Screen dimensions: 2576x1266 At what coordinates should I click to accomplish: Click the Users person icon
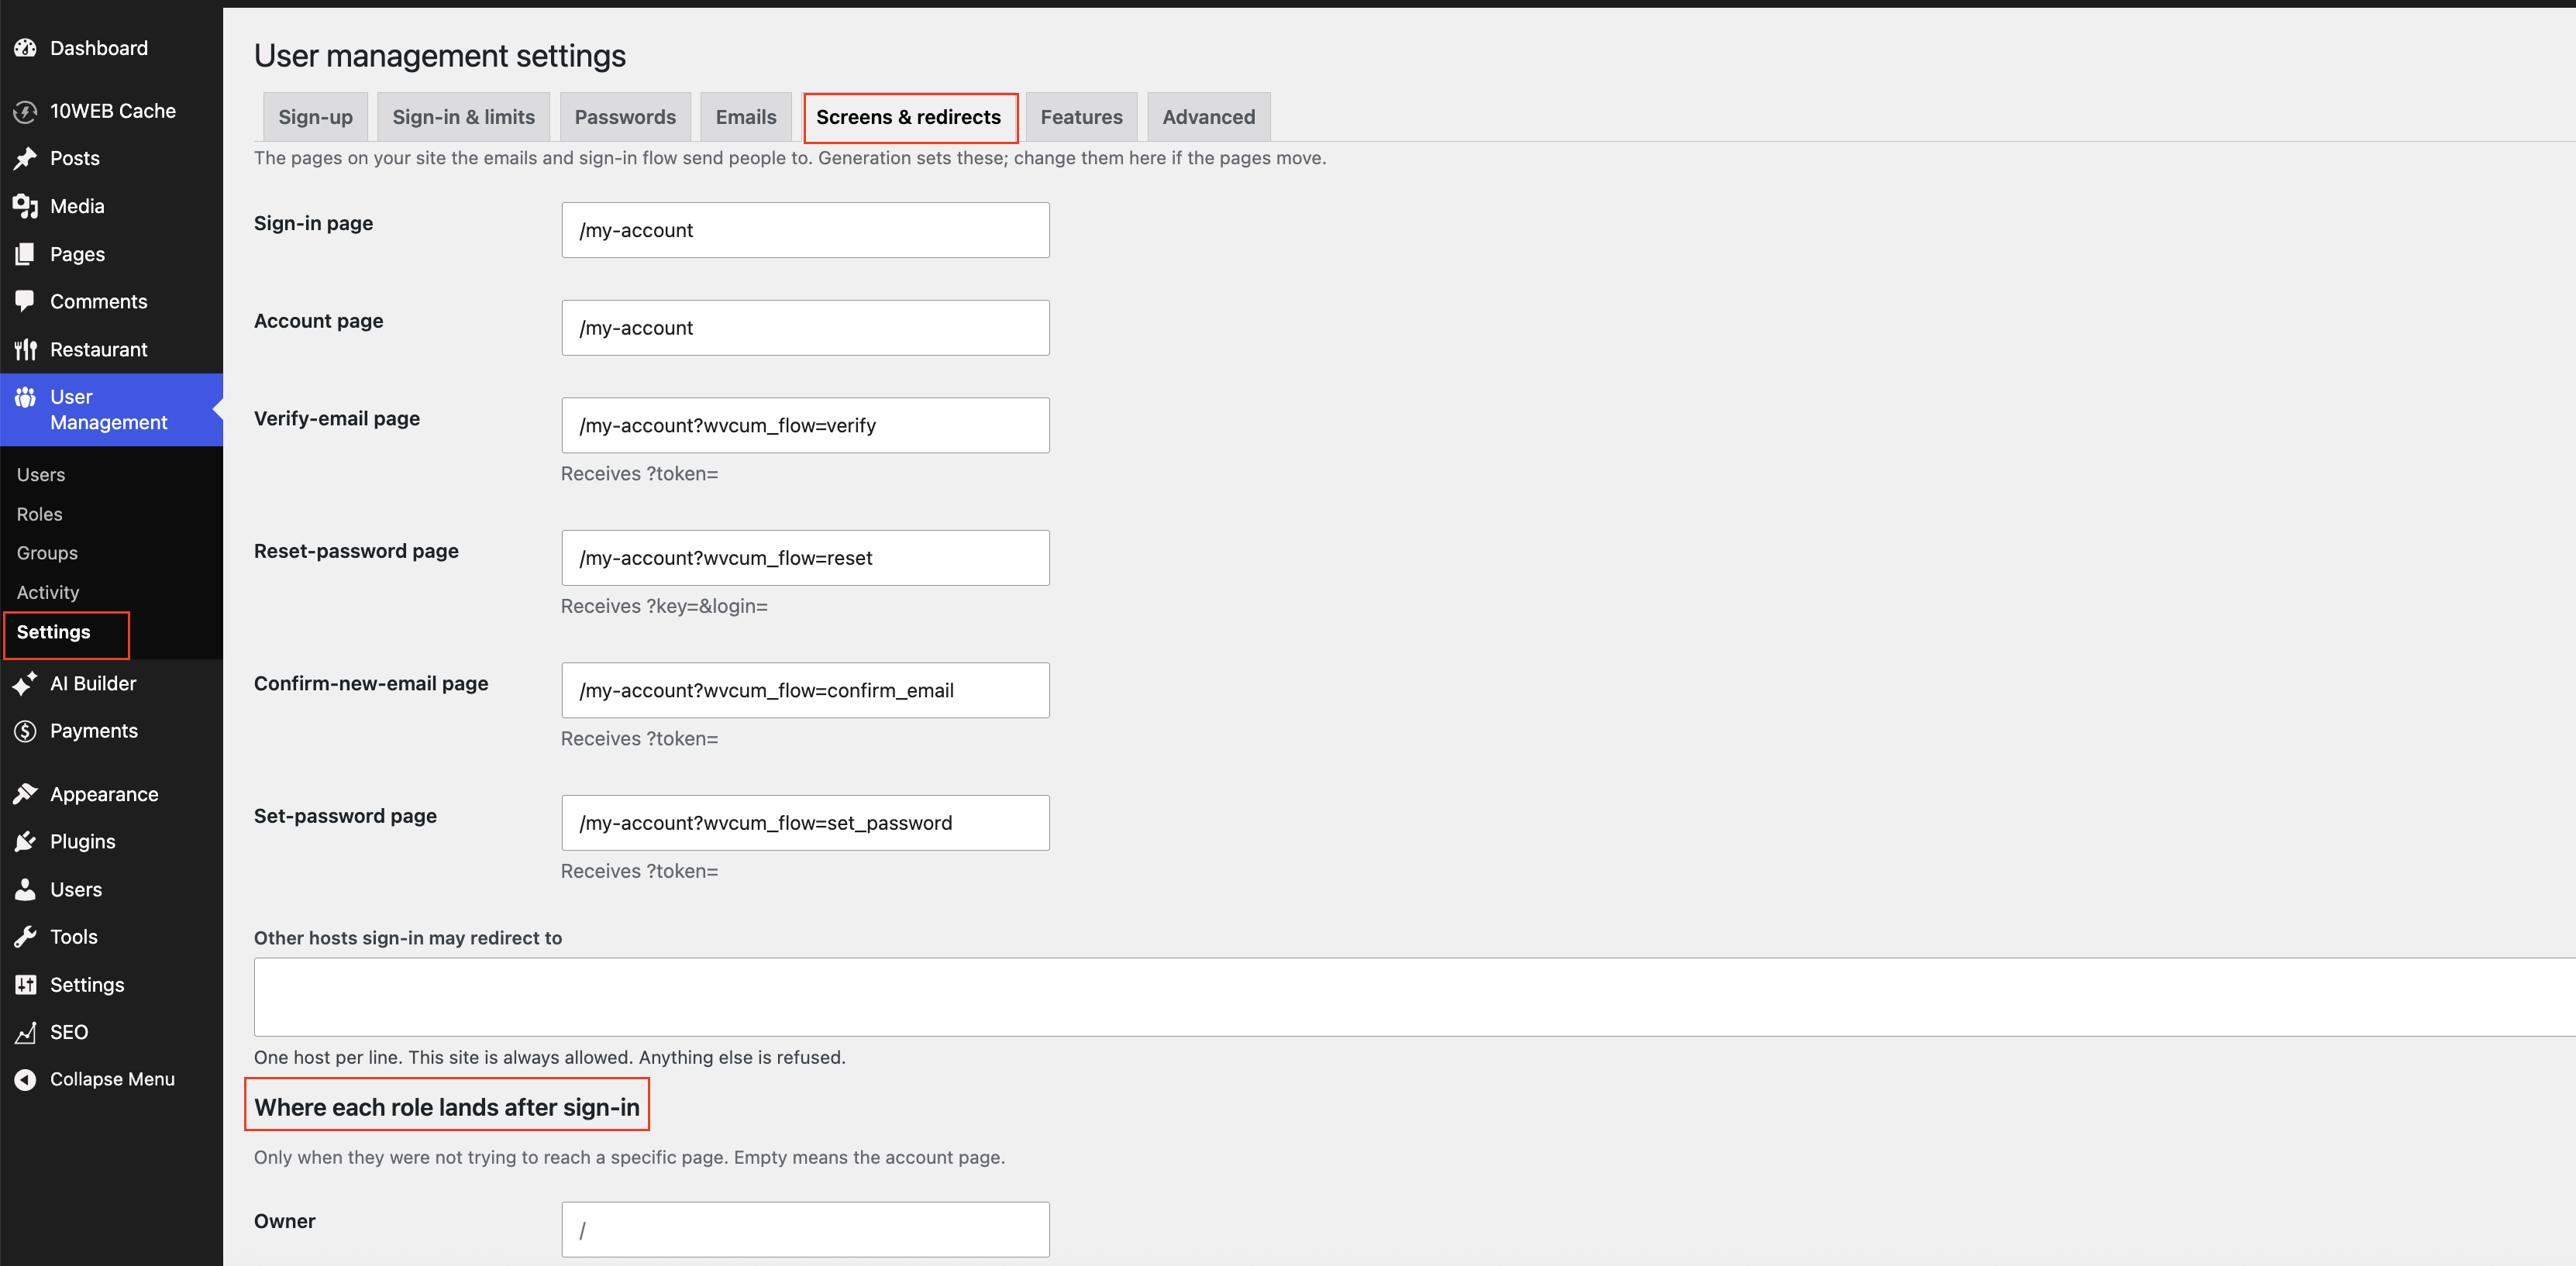point(25,889)
